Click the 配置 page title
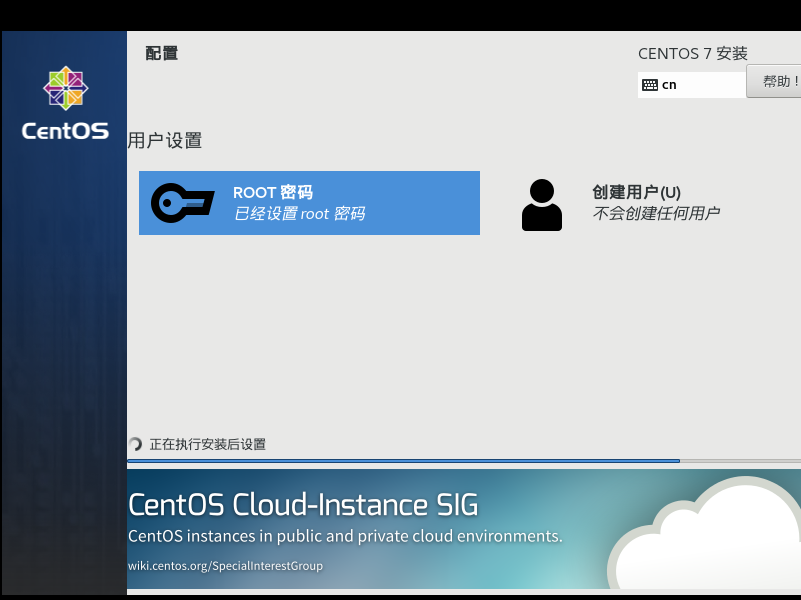This screenshot has width=801, height=600. pos(161,53)
